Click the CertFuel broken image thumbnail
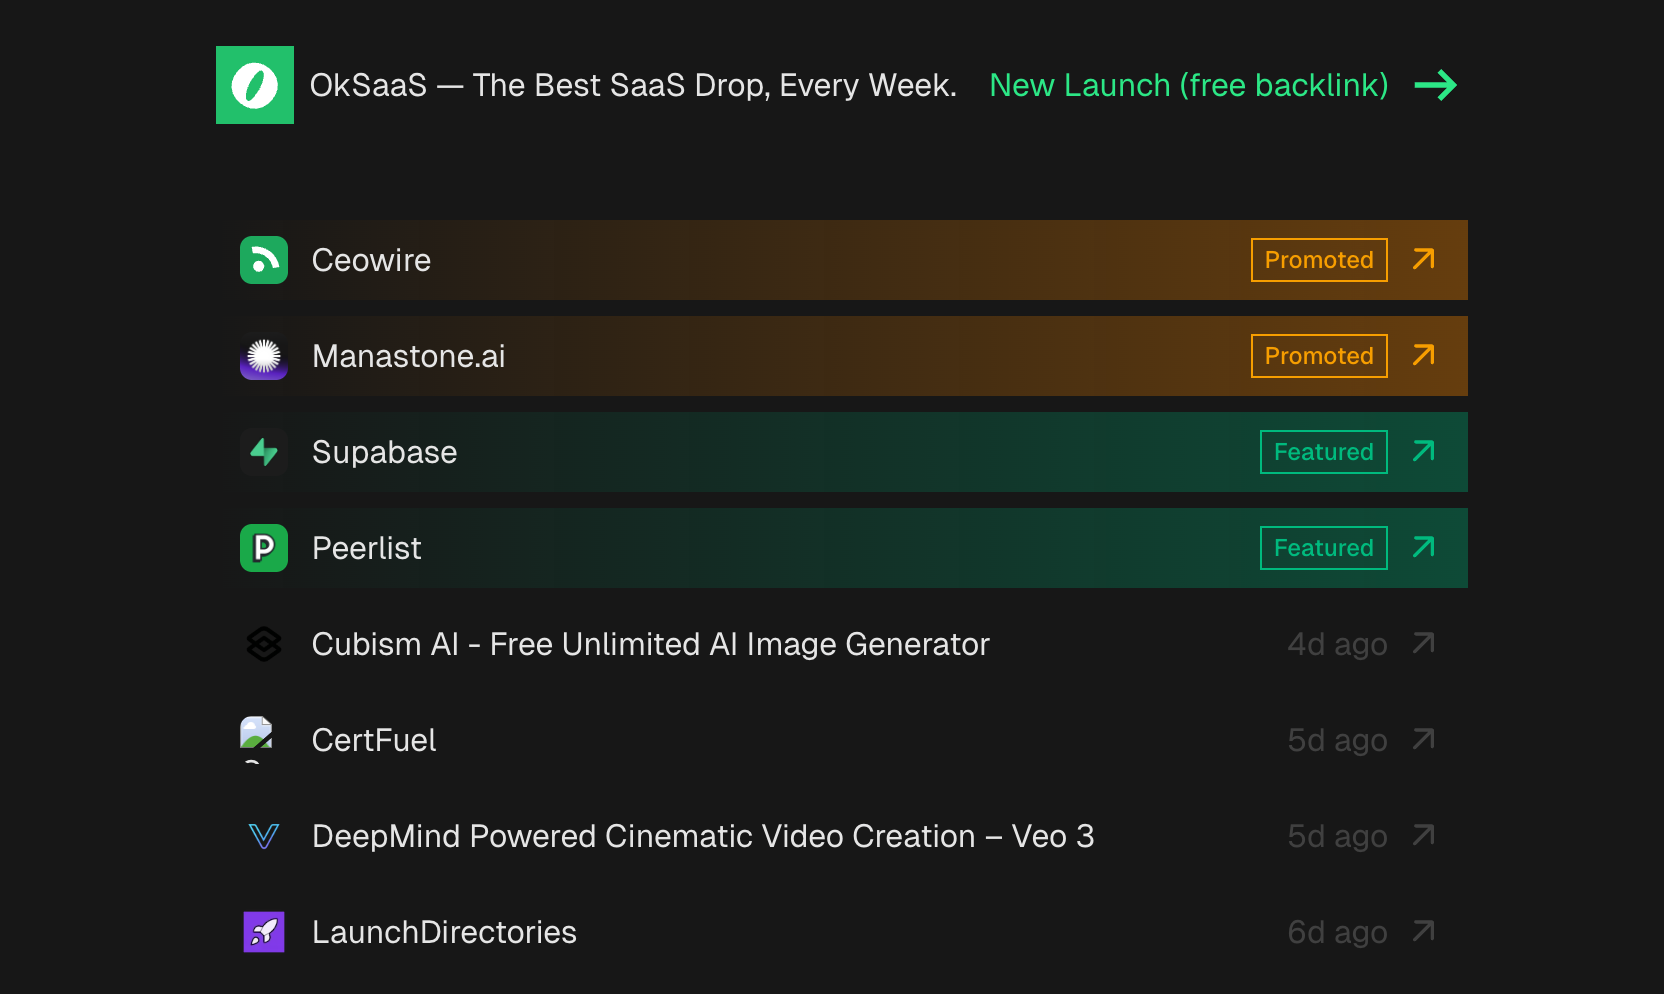Image resolution: width=1664 pixels, height=994 pixels. (257, 736)
